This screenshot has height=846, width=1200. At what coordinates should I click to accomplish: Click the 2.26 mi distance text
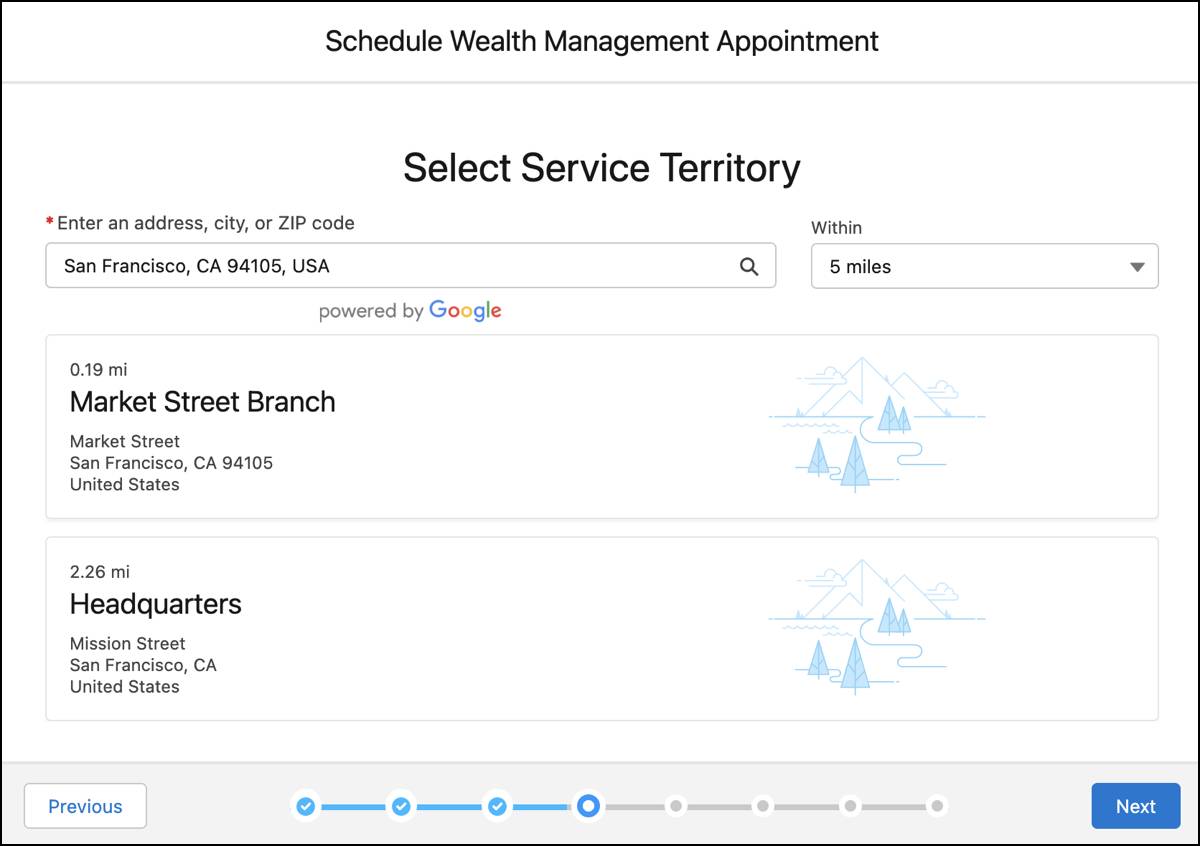click(x=100, y=572)
